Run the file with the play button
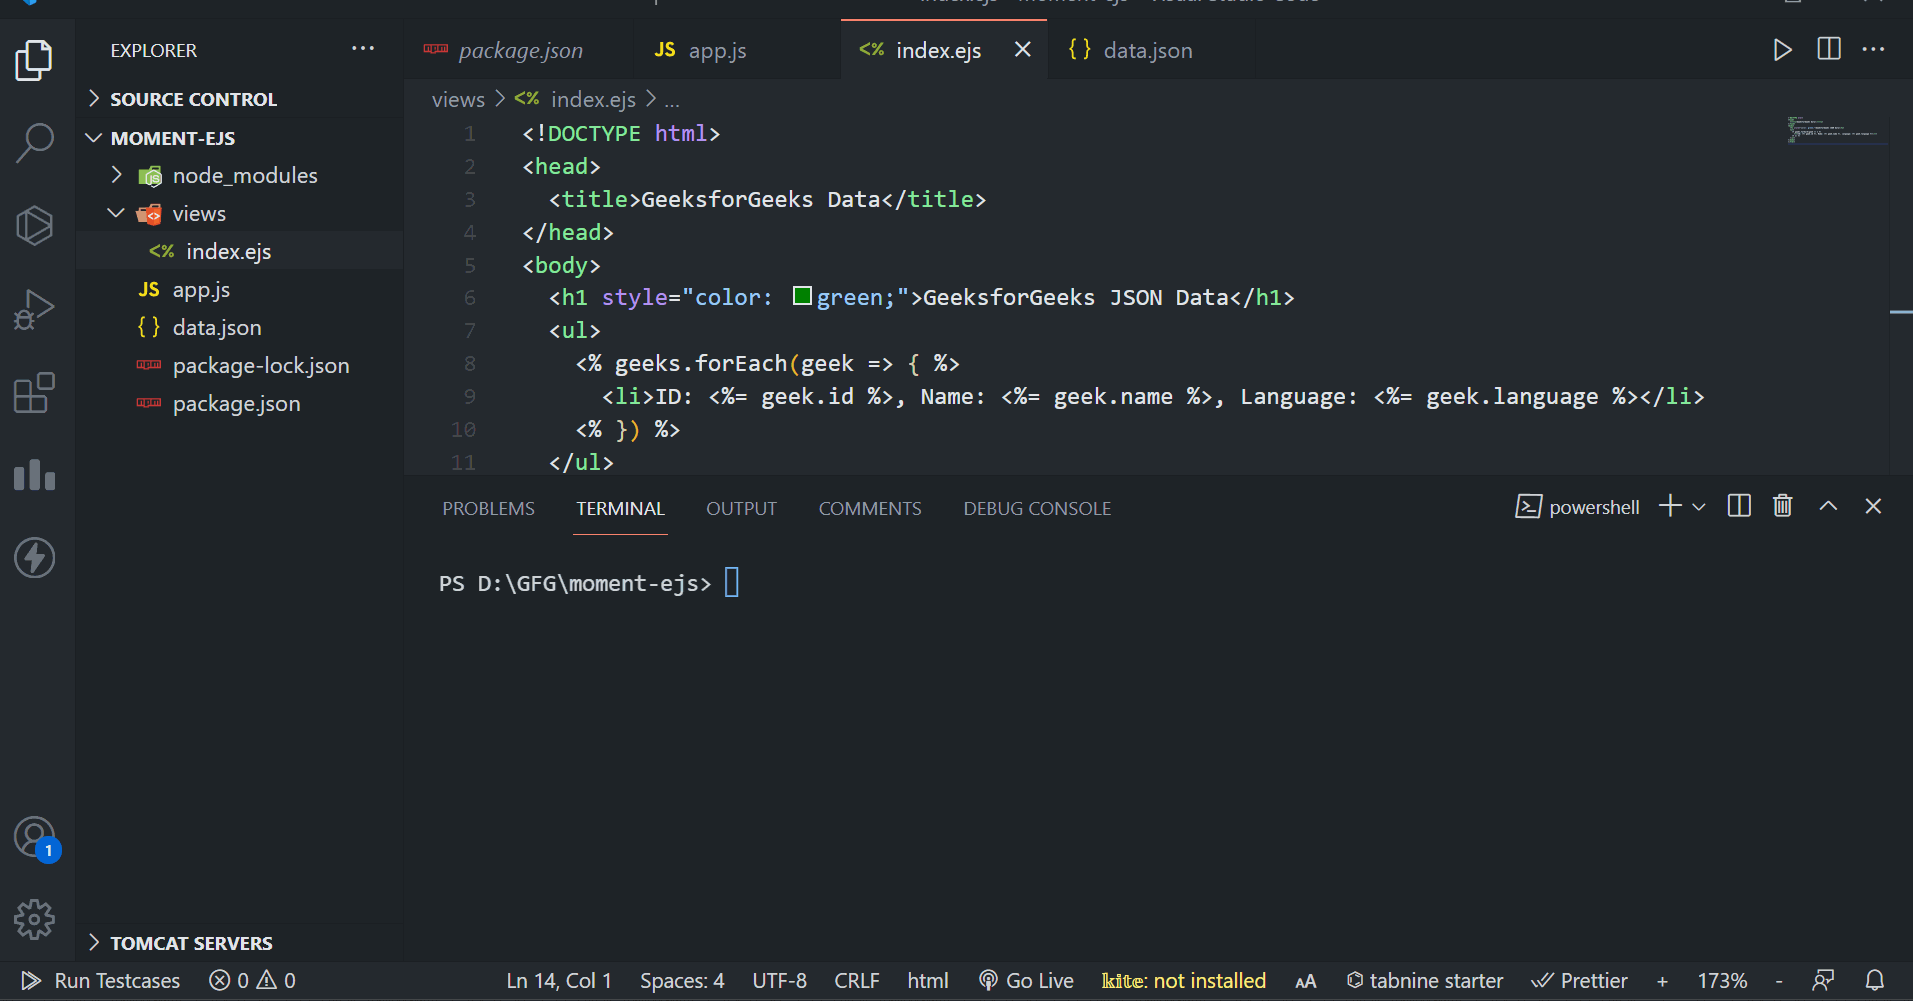1913x1001 pixels. [x=1783, y=49]
